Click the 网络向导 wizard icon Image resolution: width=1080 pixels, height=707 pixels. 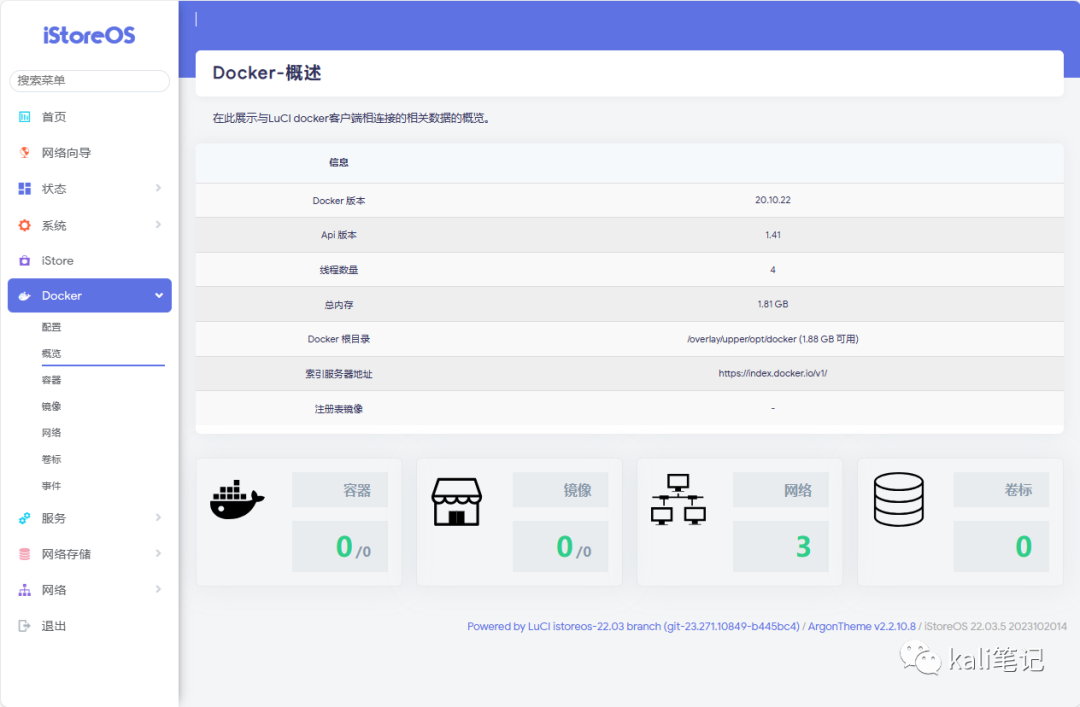(x=25, y=152)
